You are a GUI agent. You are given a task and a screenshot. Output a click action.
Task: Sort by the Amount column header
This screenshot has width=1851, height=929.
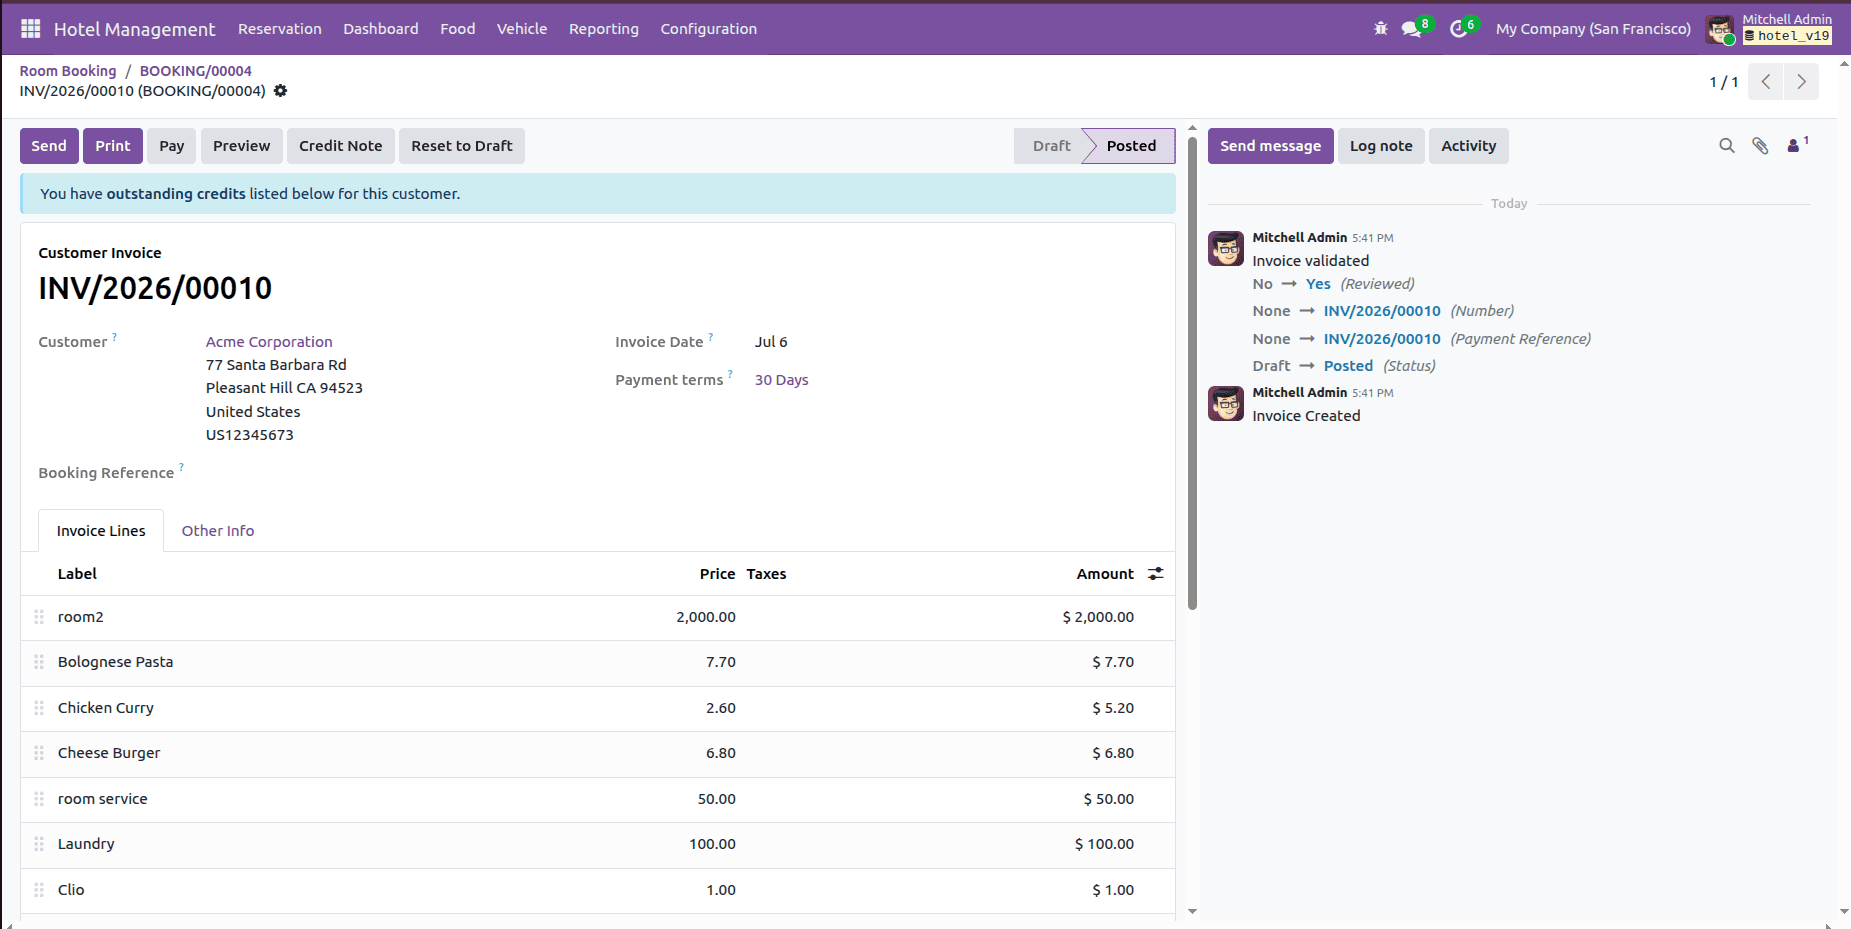coord(1105,574)
